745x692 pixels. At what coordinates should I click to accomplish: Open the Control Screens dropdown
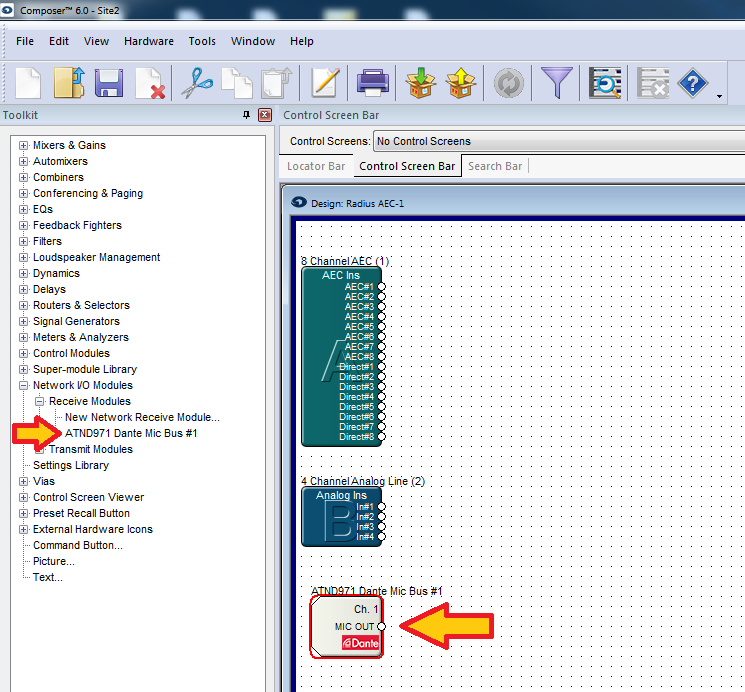click(559, 141)
